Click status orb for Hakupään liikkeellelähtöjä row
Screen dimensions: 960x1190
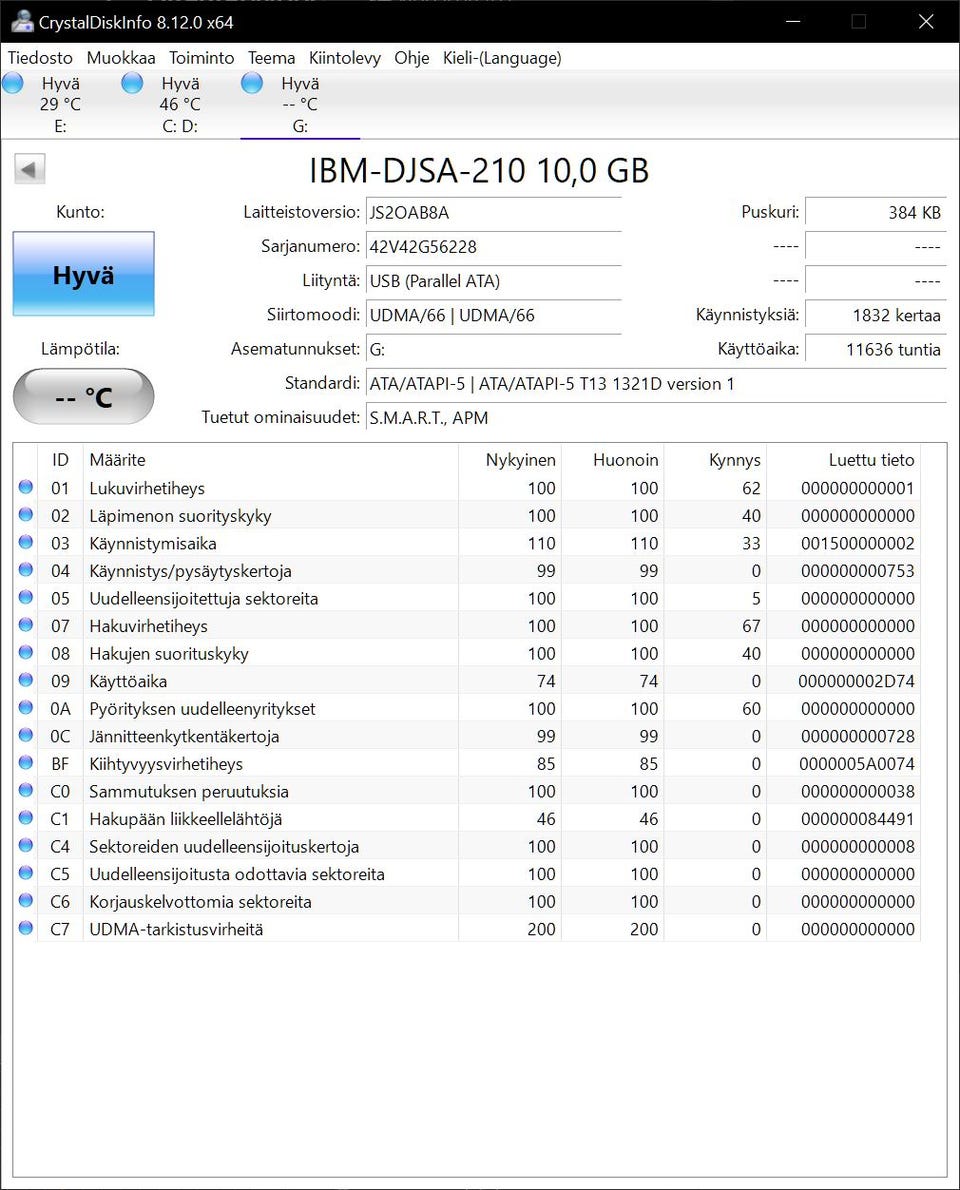coord(26,817)
